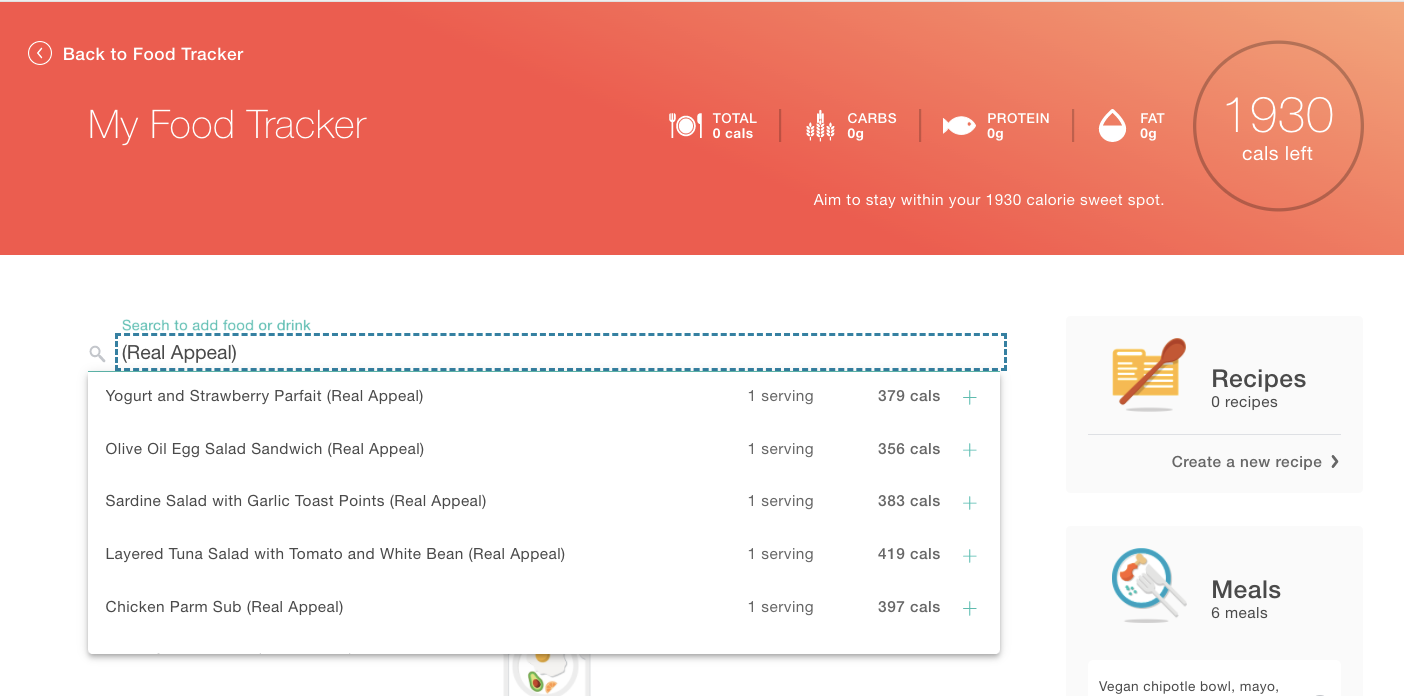The width and height of the screenshot is (1404, 696).
Task: Open Create a new recipe link
Action: 1246,462
